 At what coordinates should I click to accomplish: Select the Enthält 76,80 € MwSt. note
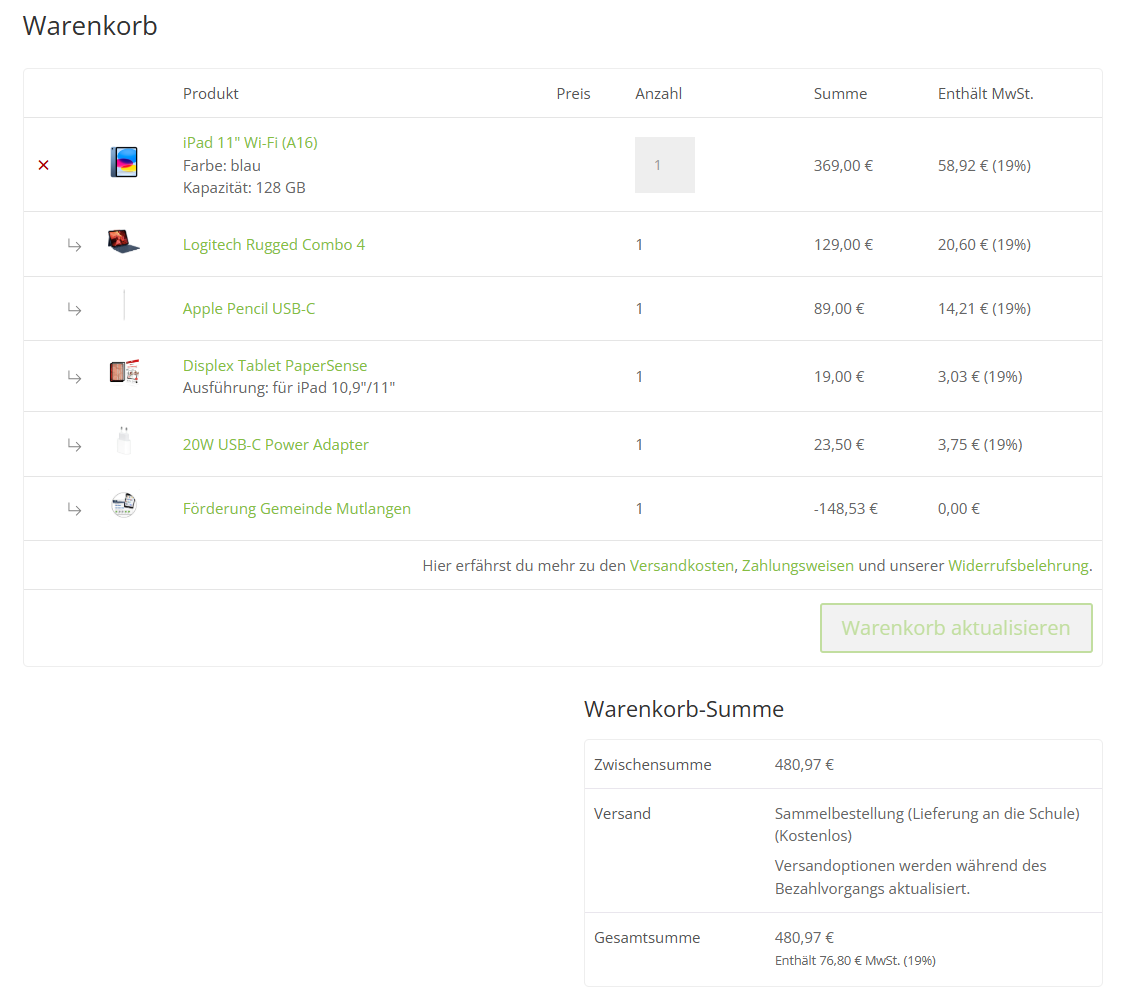855,960
